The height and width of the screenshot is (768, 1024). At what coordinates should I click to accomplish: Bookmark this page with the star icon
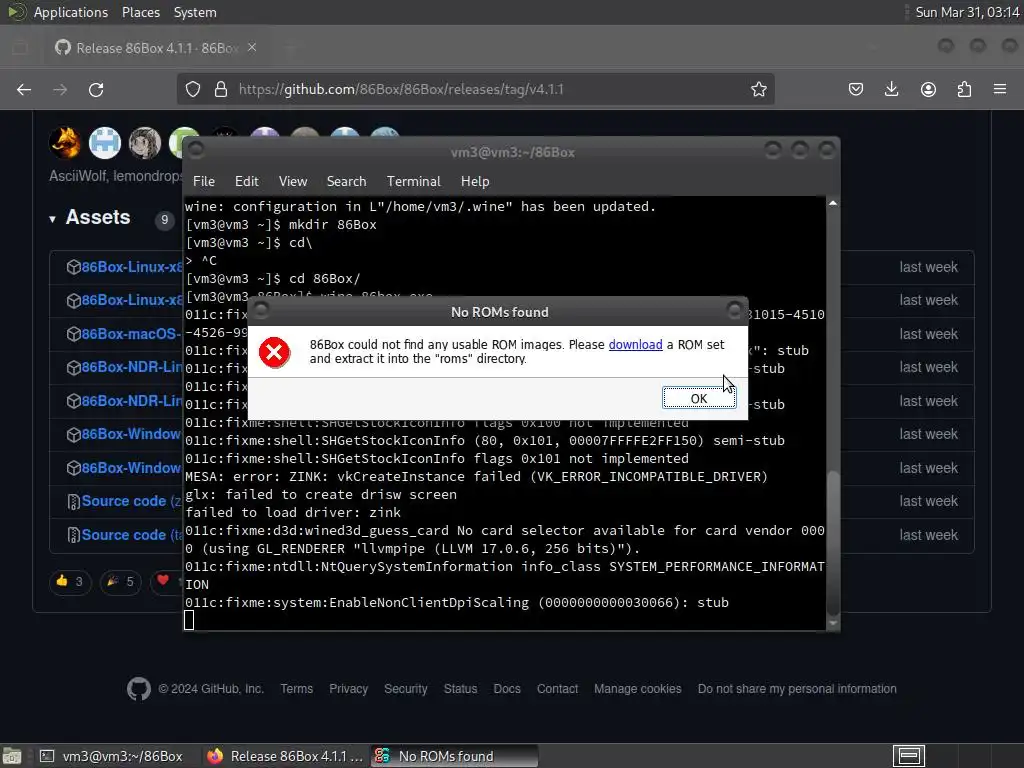758,89
